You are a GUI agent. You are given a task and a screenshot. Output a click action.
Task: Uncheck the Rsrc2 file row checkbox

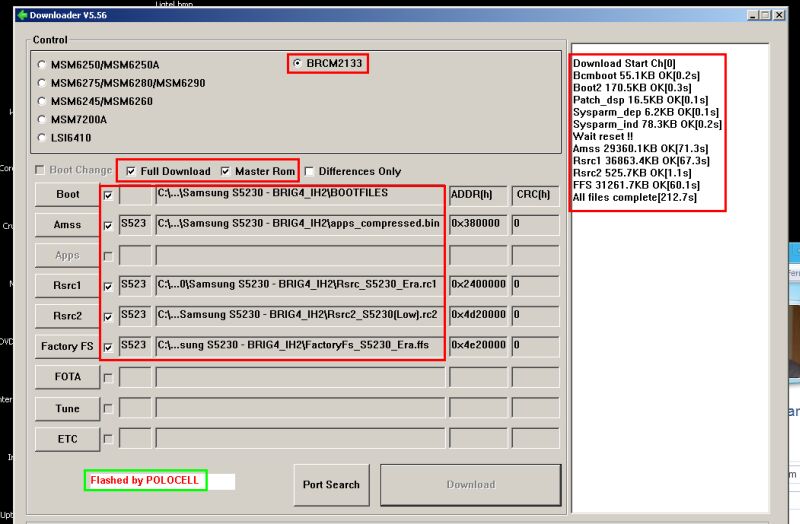pyautogui.click(x=108, y=317)
